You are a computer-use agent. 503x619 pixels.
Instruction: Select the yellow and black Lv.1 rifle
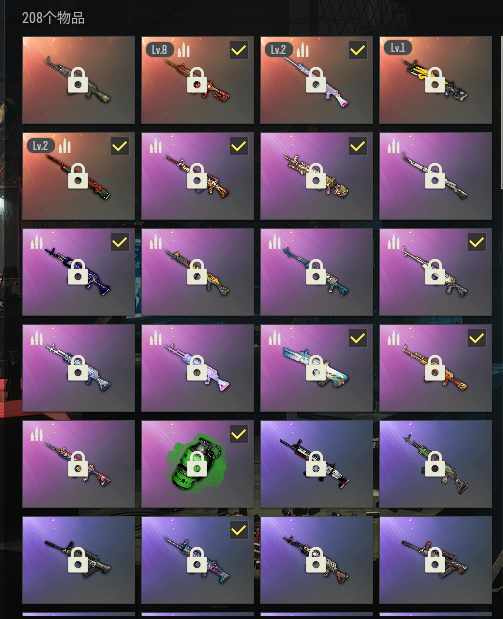tap(435, 80)
